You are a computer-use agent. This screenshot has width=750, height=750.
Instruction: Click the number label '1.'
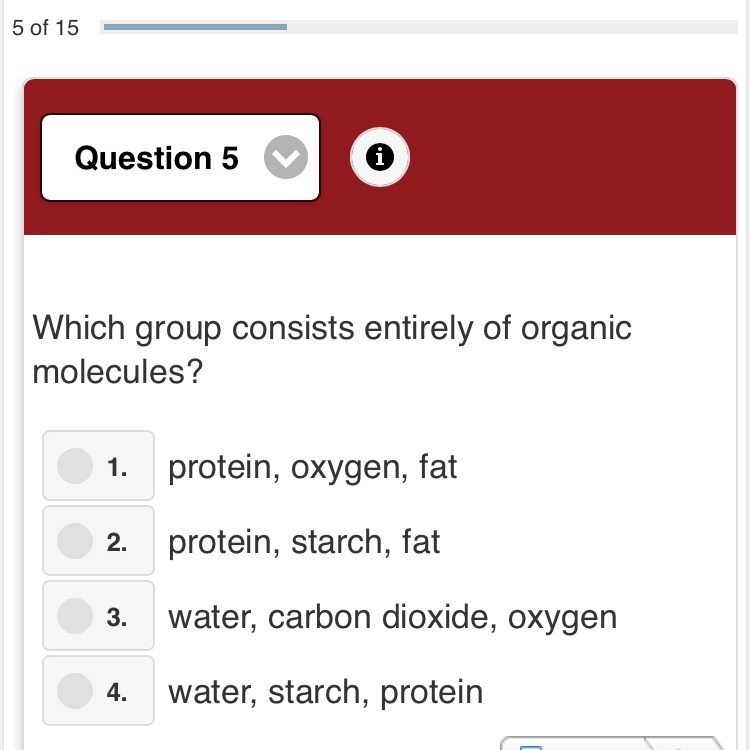tap(118, 467)
